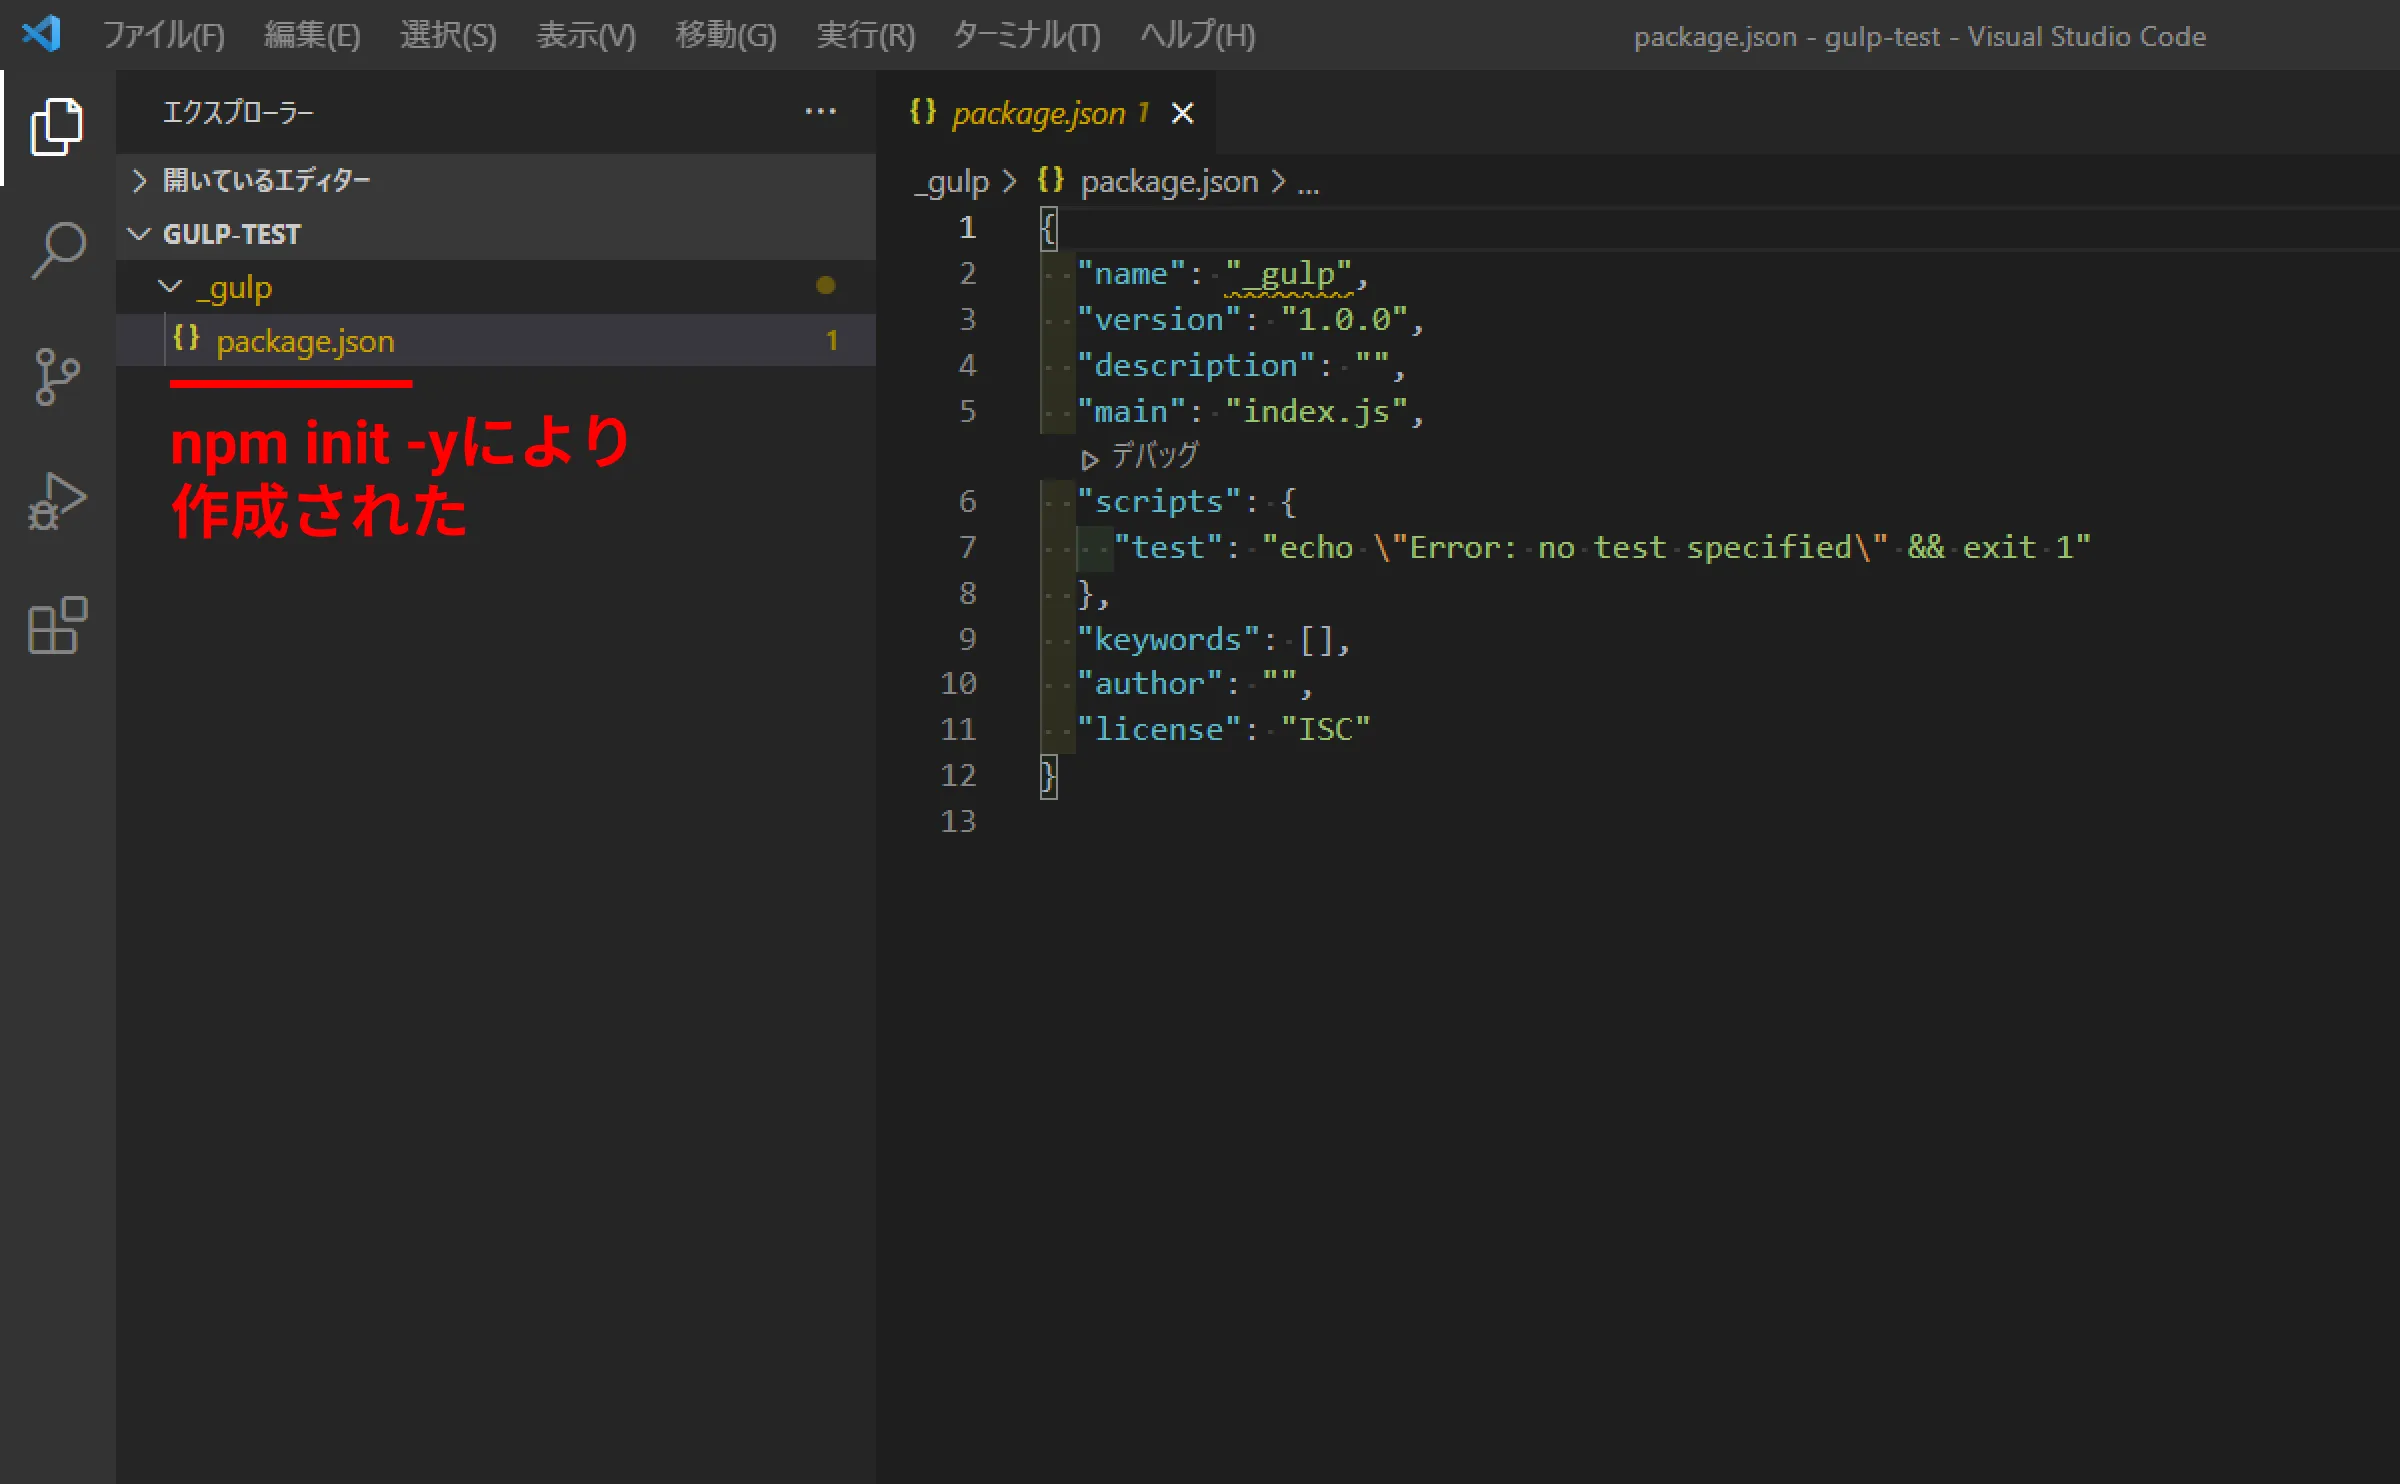Viewport: 2400px width, 1484px height.
Task: Open the Extensions view icon
Action: pos(57,626)
